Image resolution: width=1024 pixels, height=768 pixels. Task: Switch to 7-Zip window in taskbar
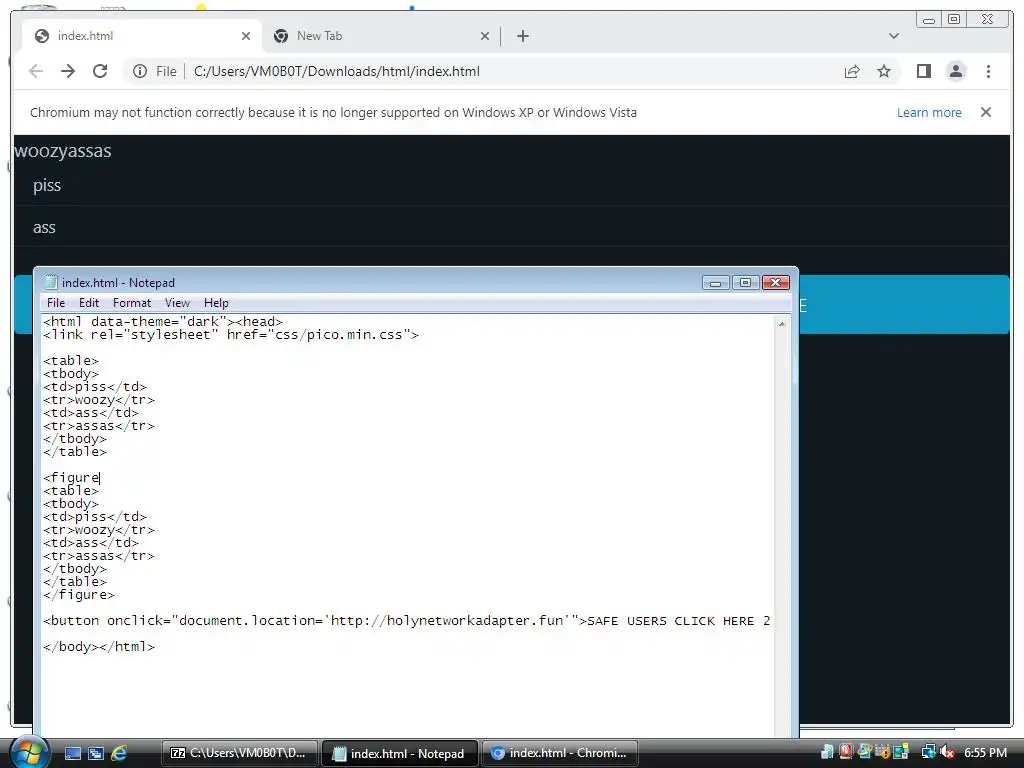tap(239, 753)
